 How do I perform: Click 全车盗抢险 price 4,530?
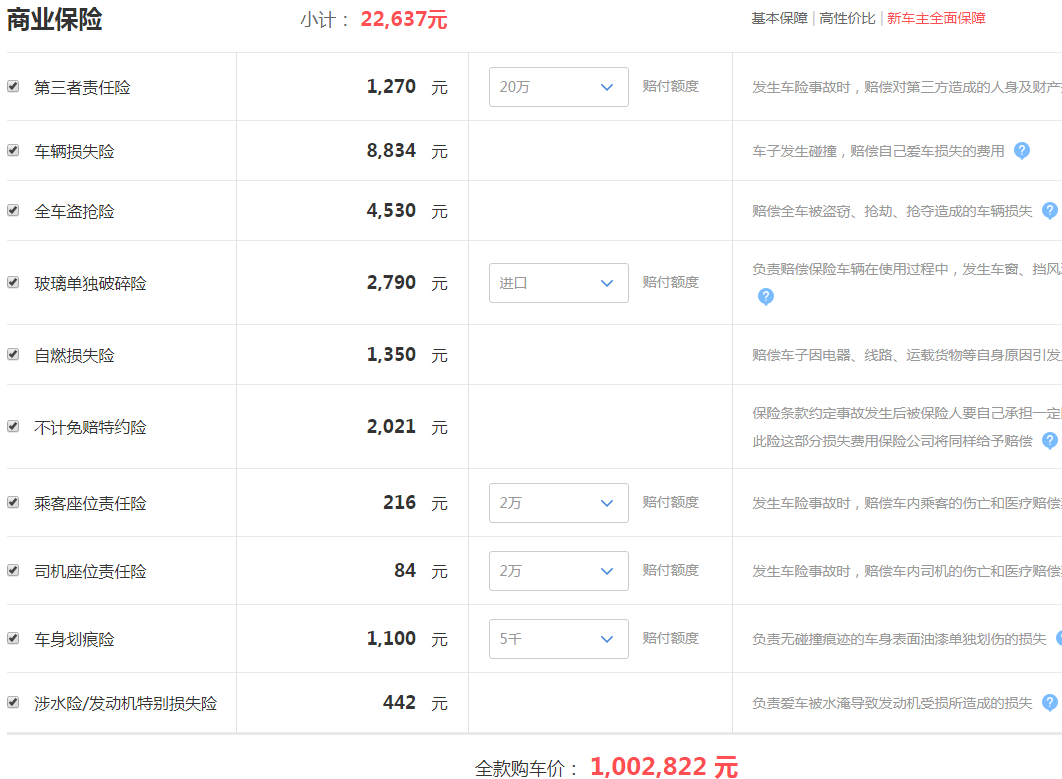391,211
